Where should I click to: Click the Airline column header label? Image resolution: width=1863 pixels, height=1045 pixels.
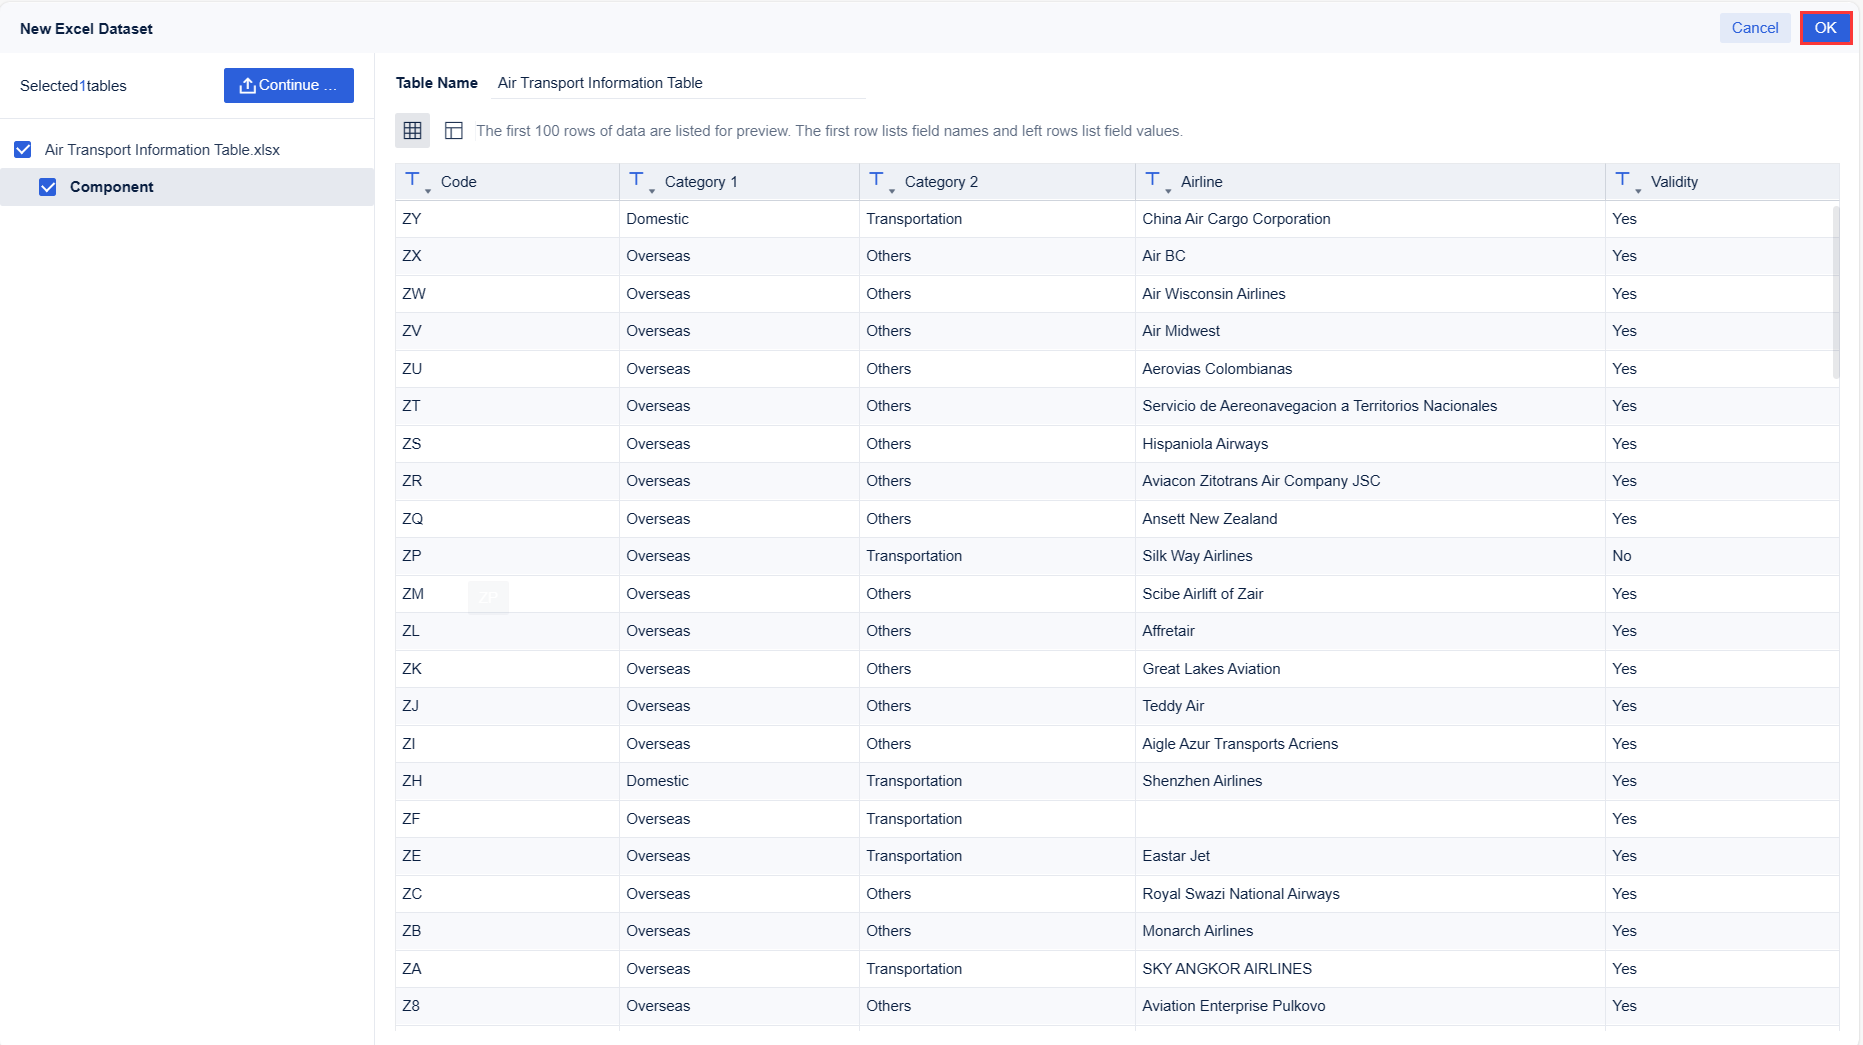tap(1201, 182)
